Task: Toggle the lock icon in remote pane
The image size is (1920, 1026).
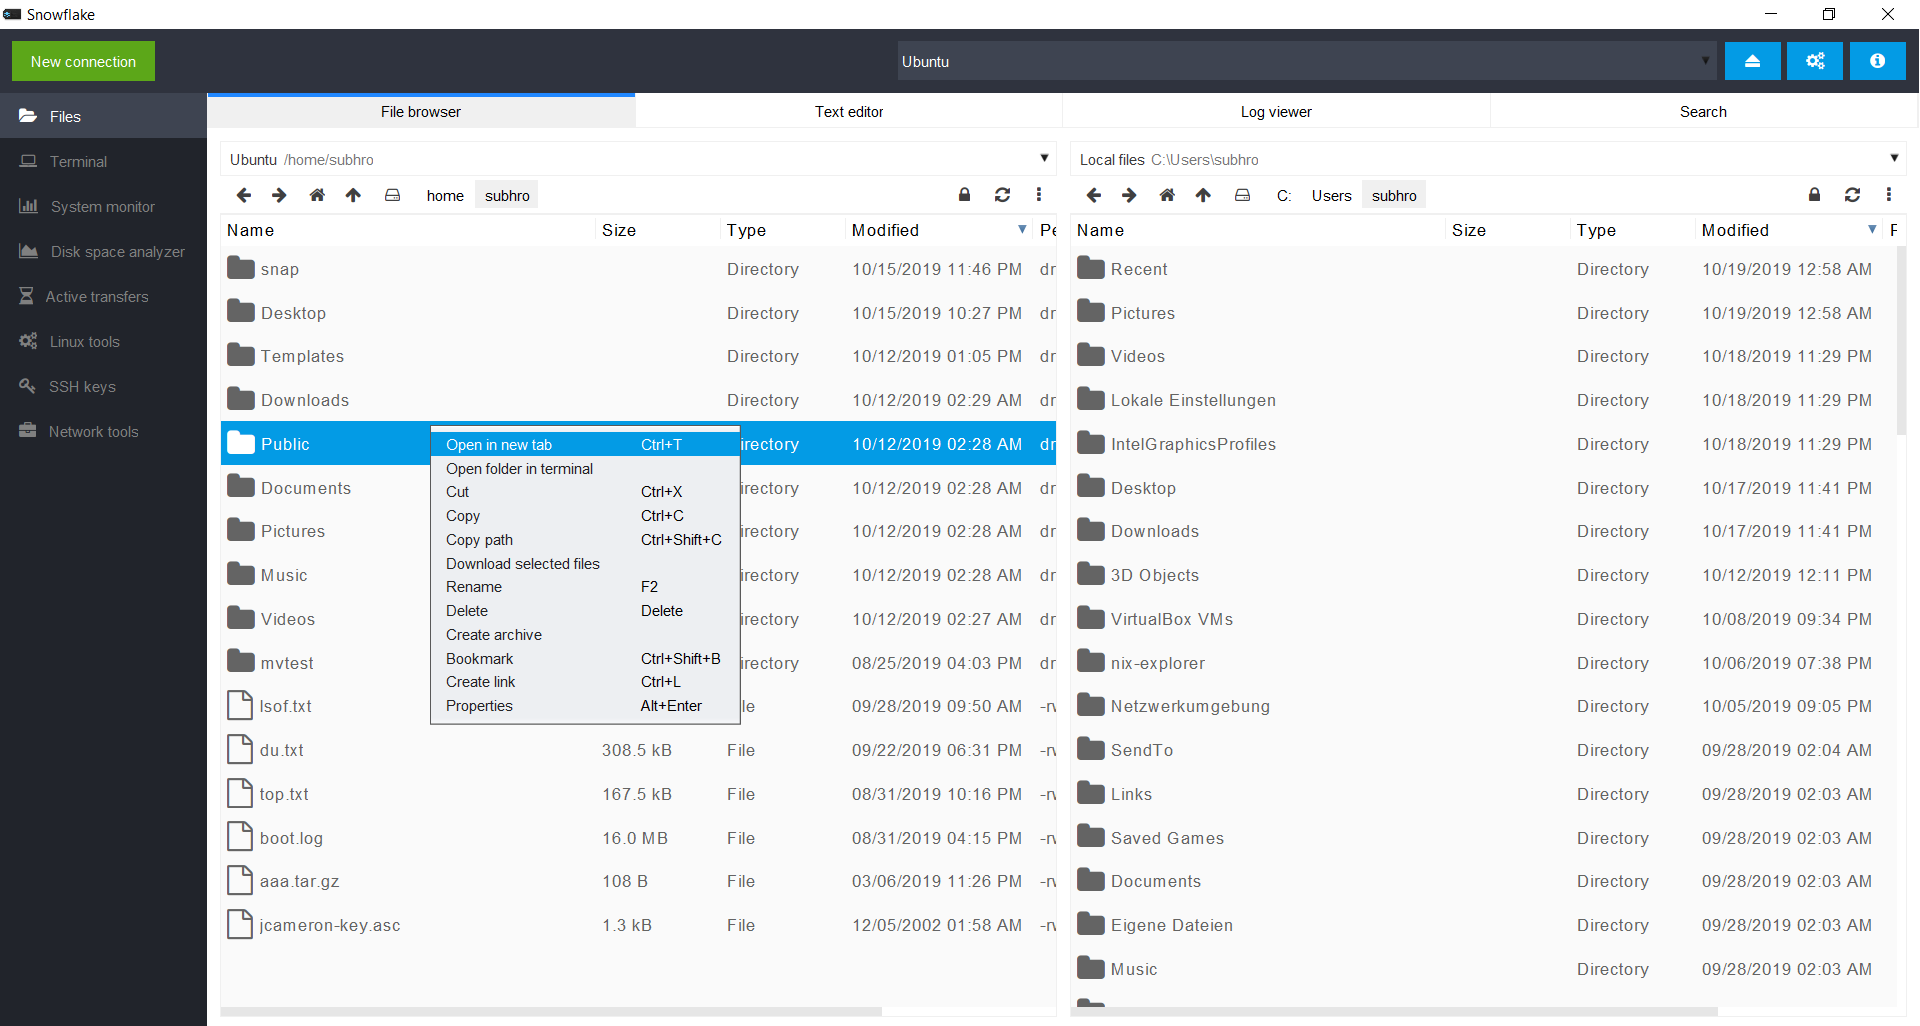Action: (x=964, y=195)
